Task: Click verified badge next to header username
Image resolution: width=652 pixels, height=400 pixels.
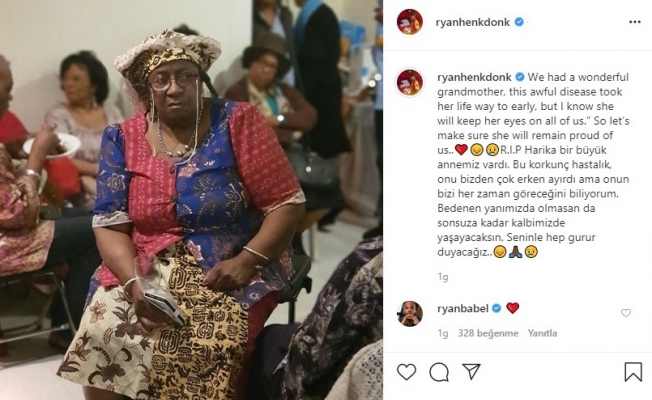Action: click(x=519, y=22)
